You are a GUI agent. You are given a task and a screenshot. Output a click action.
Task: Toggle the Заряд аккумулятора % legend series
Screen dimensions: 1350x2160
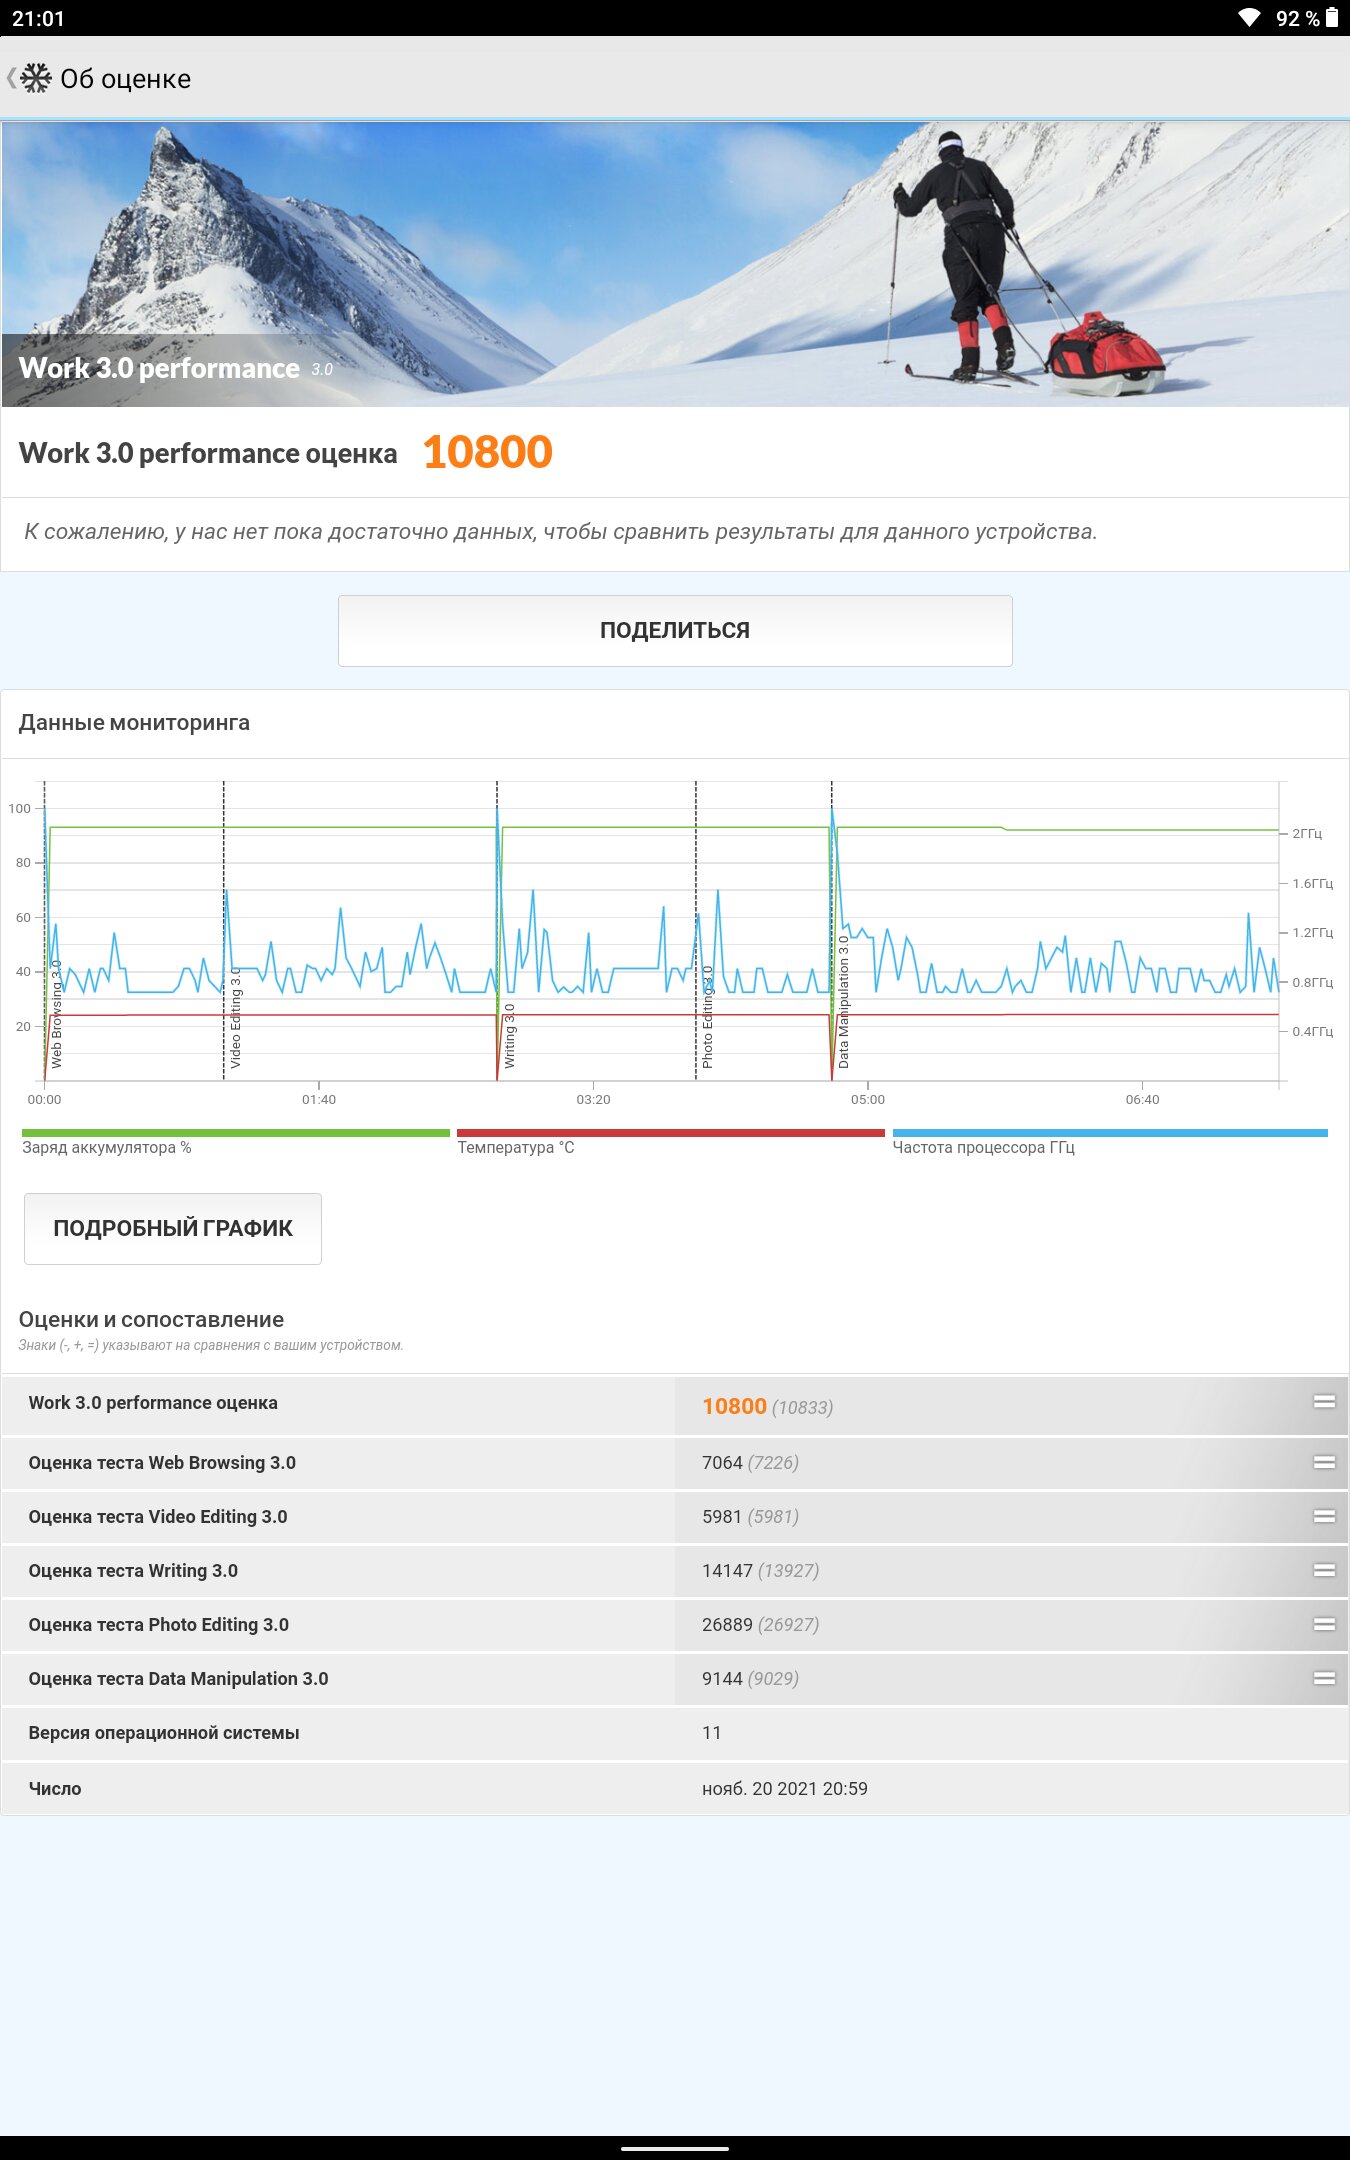pos(236,1141)
